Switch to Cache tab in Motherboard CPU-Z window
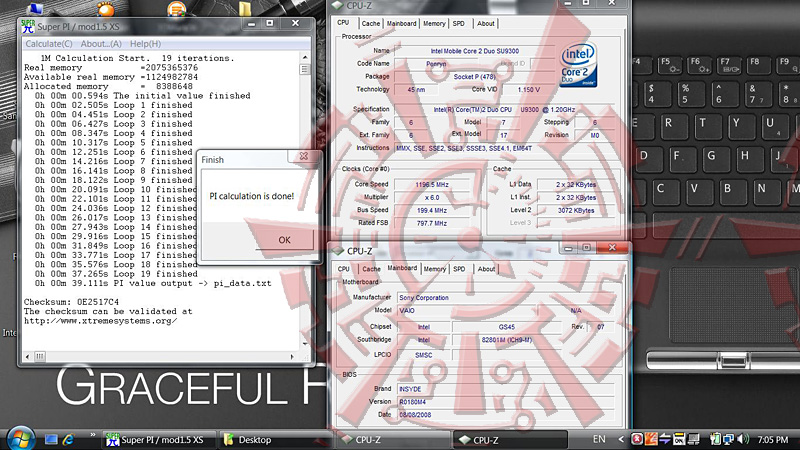Viewport: 800px width, 450px height. click(x=371, y=269)
